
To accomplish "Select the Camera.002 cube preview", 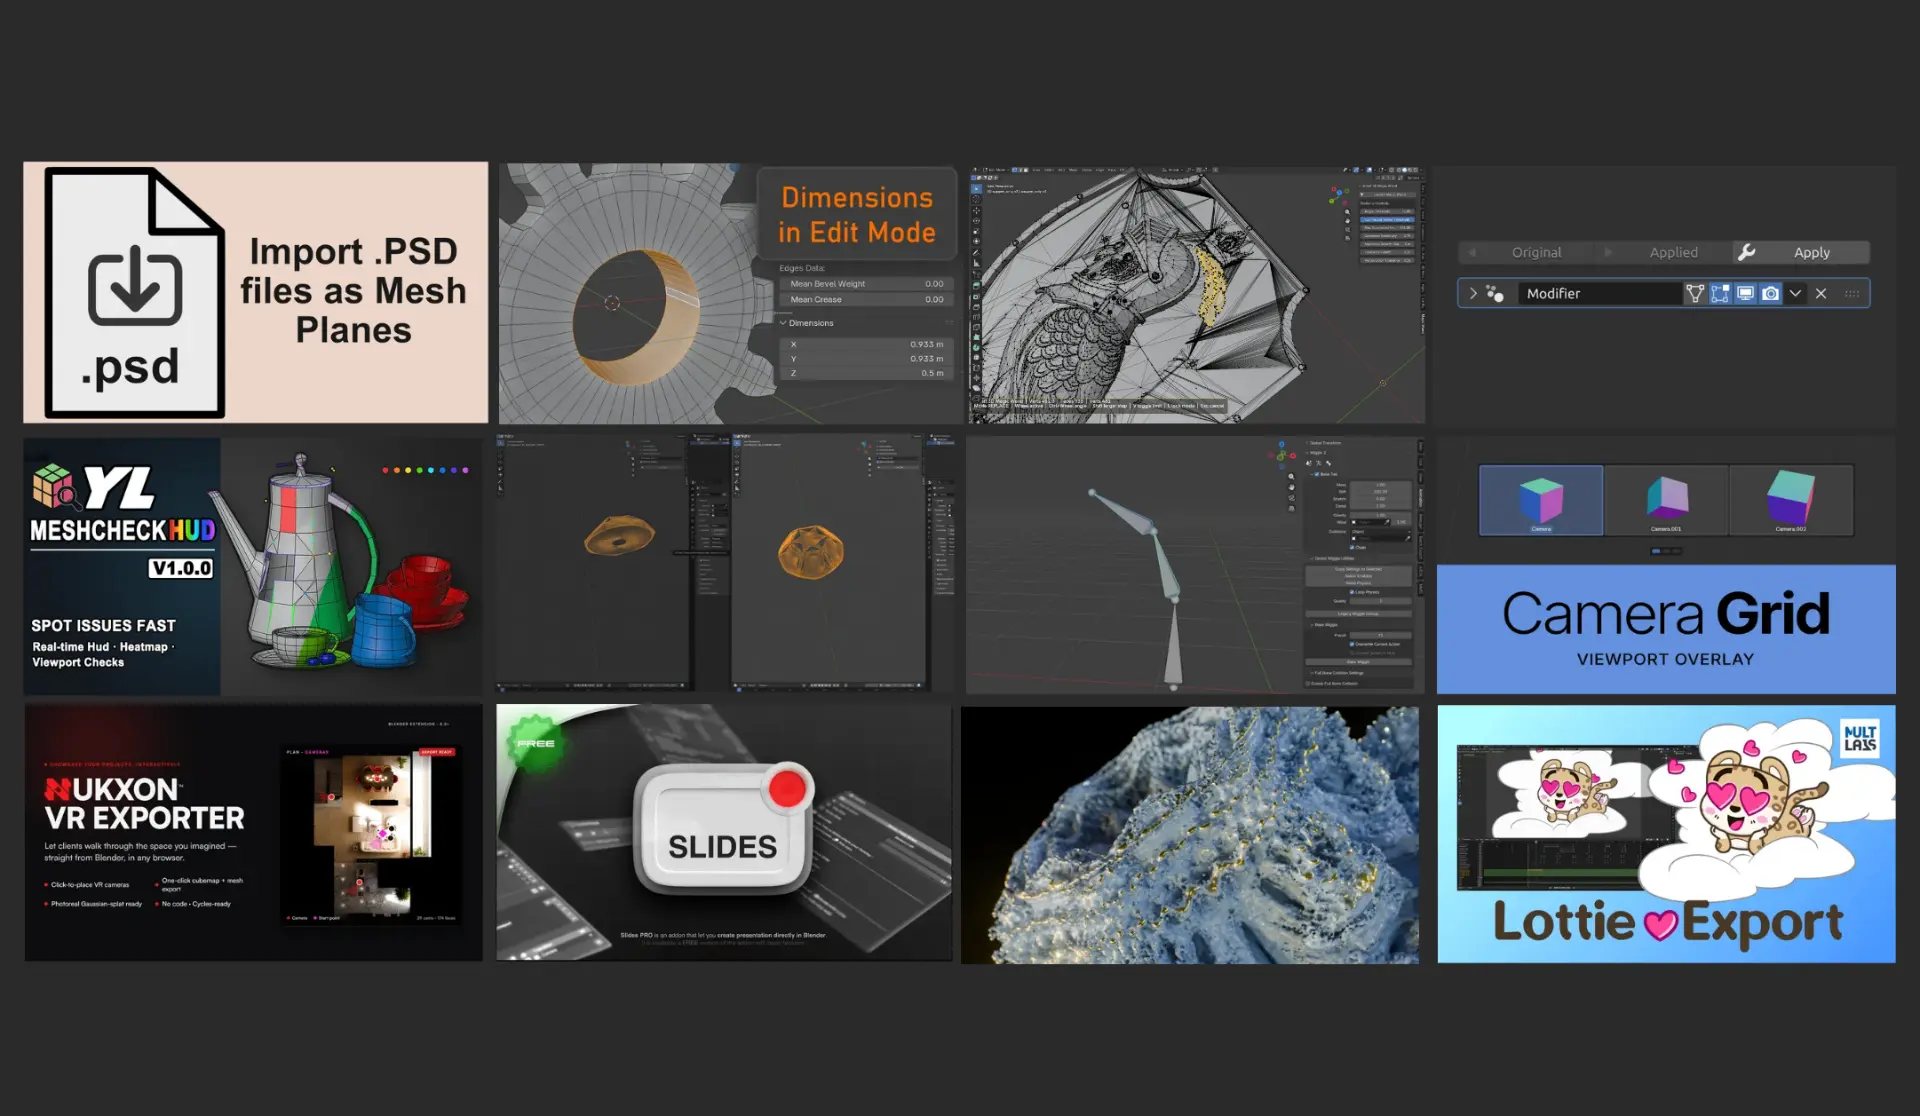I will (x=1791, y=500).
